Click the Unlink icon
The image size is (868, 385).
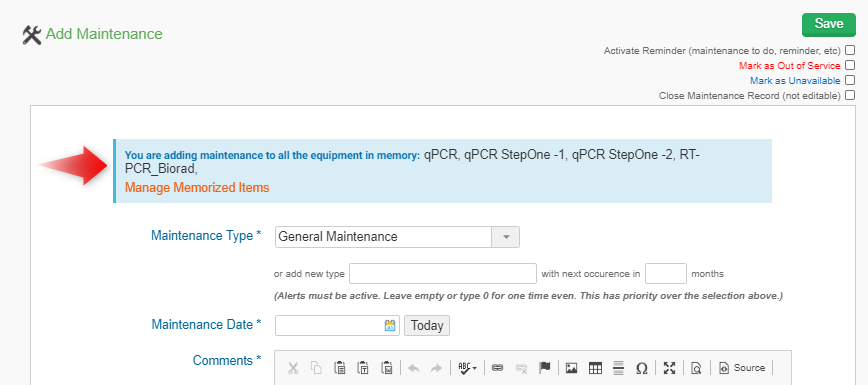521,367
